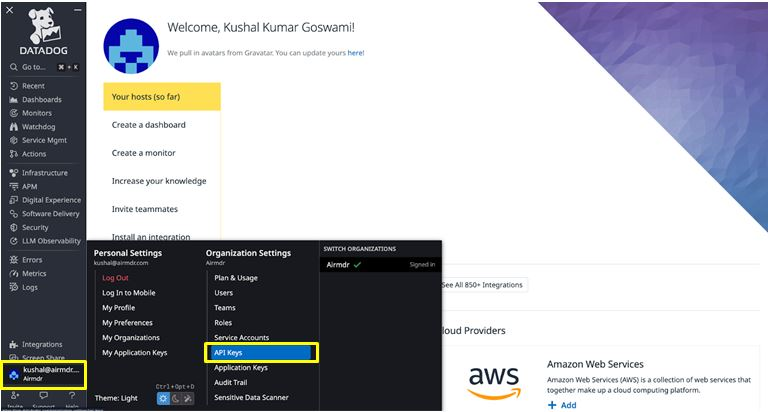Click the 'See All 850+ Integrations' button

483,285
